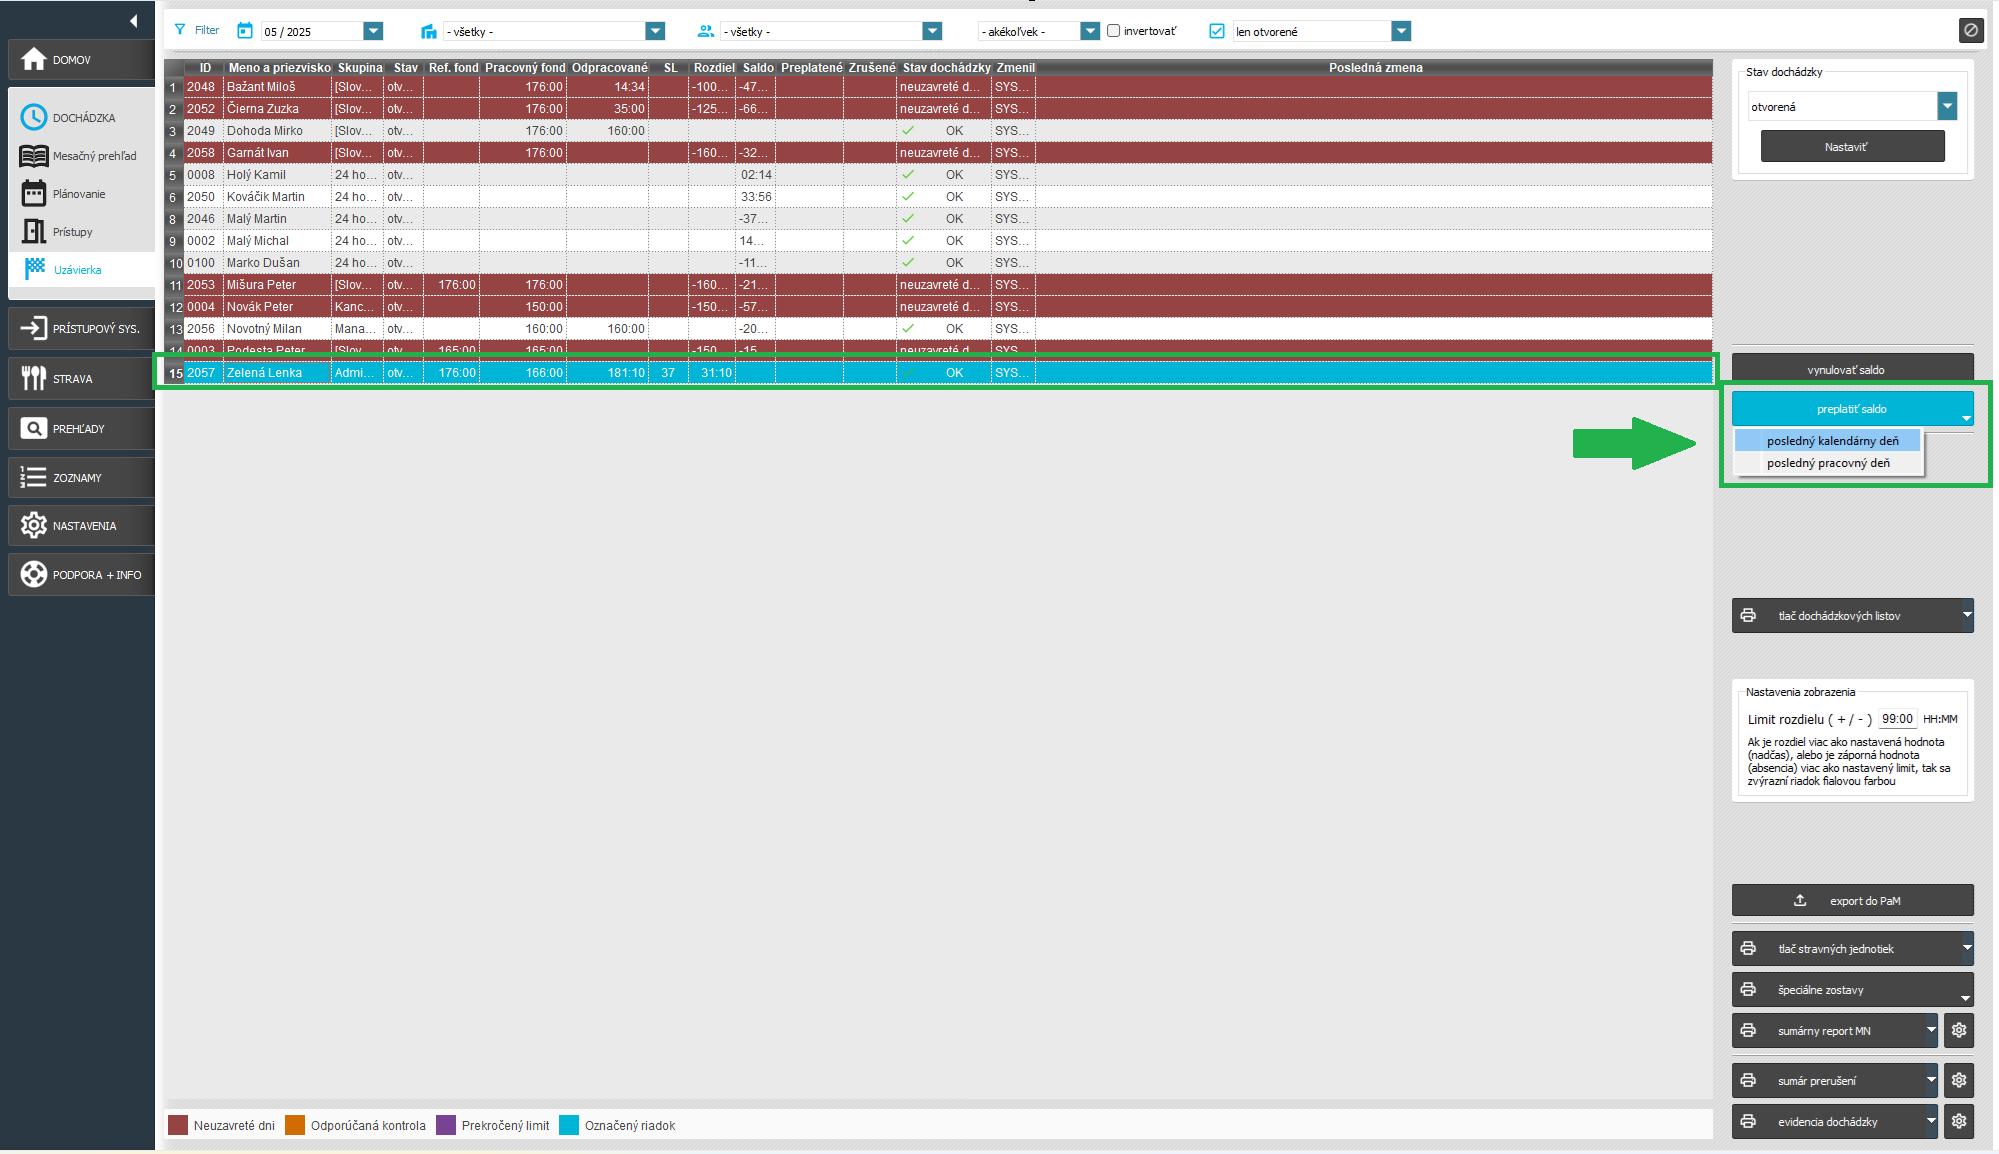The width and height of the screenshot is (1999, 1154).
Task: Open Mesačný prehľad in sidebar
Action: point(94,156)
